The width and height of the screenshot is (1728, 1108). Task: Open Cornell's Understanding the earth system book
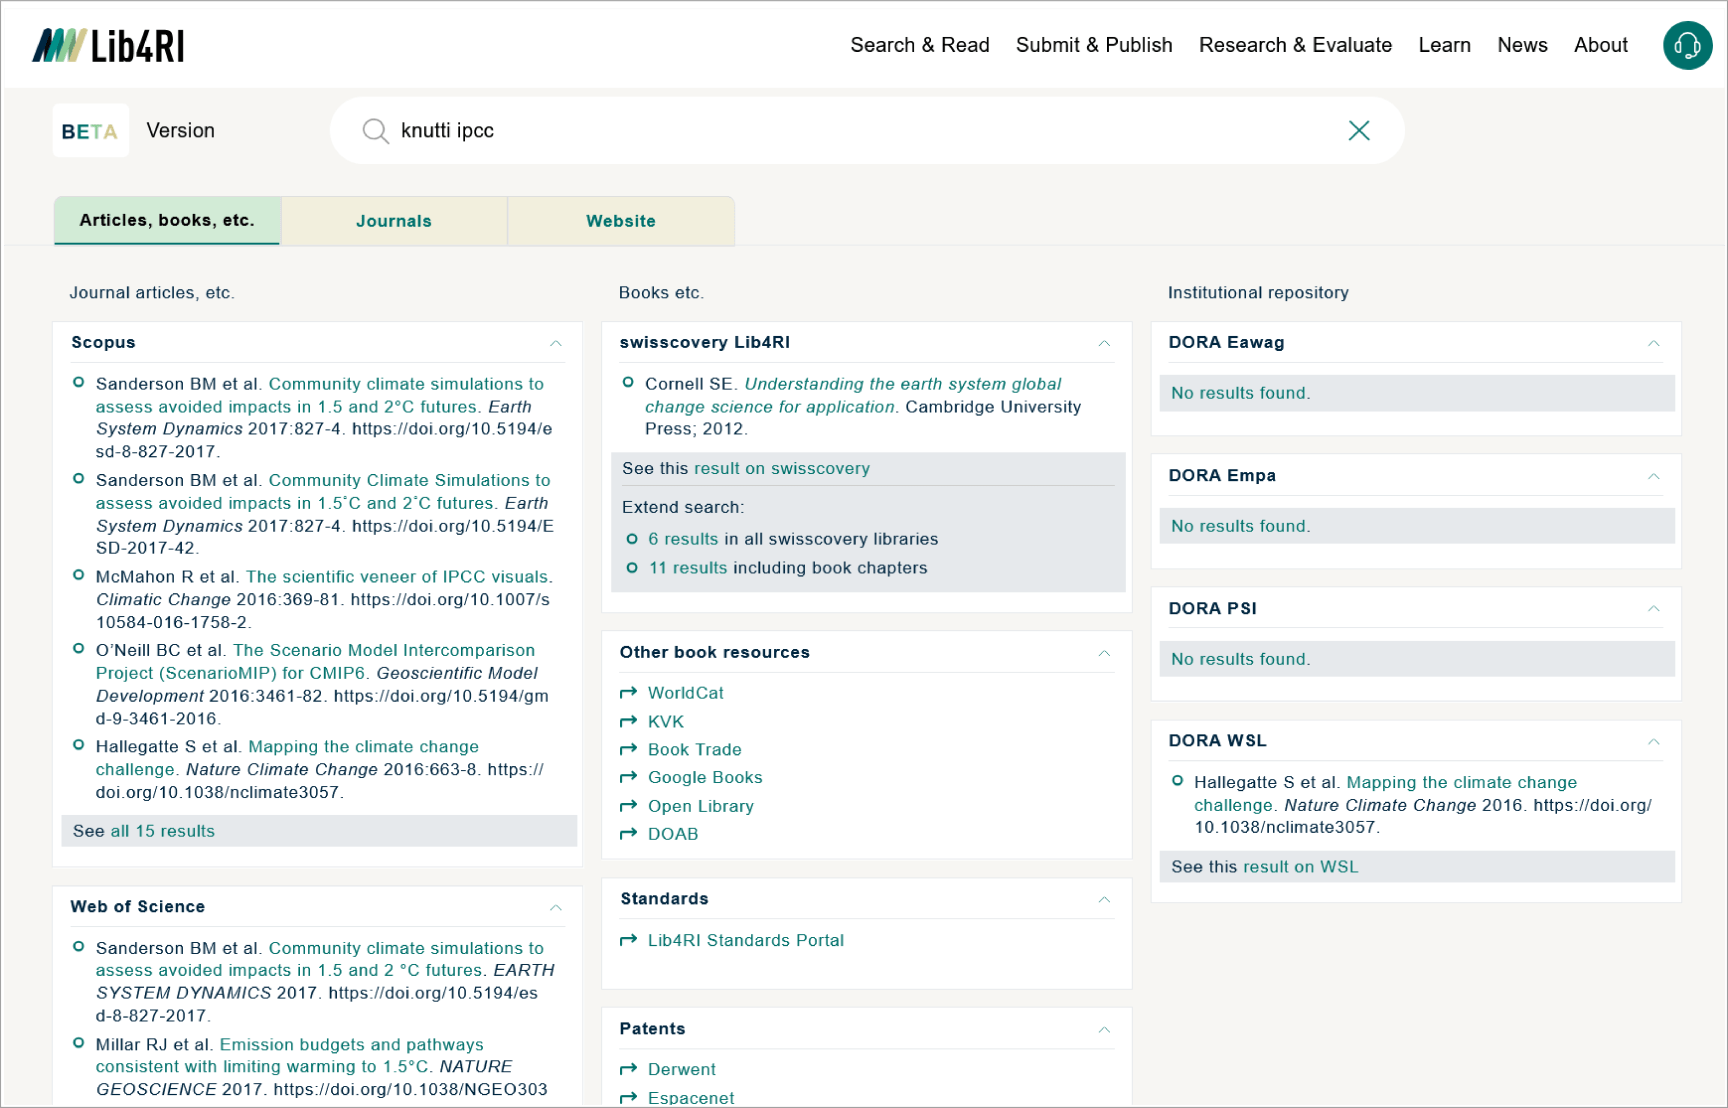(852, 395)
